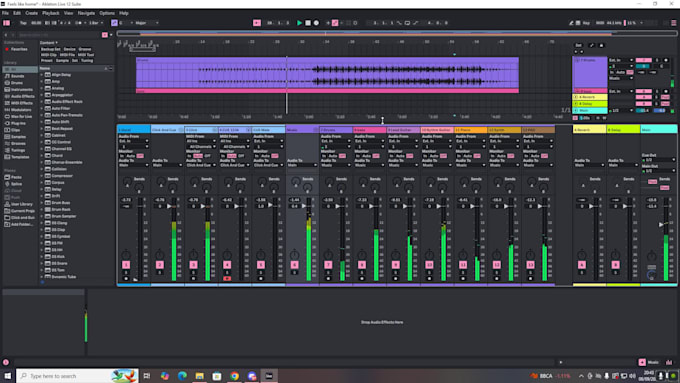Click the Backup Set filter tag
This screenshot has width=680, height=383.
click(x=51, y=49)
